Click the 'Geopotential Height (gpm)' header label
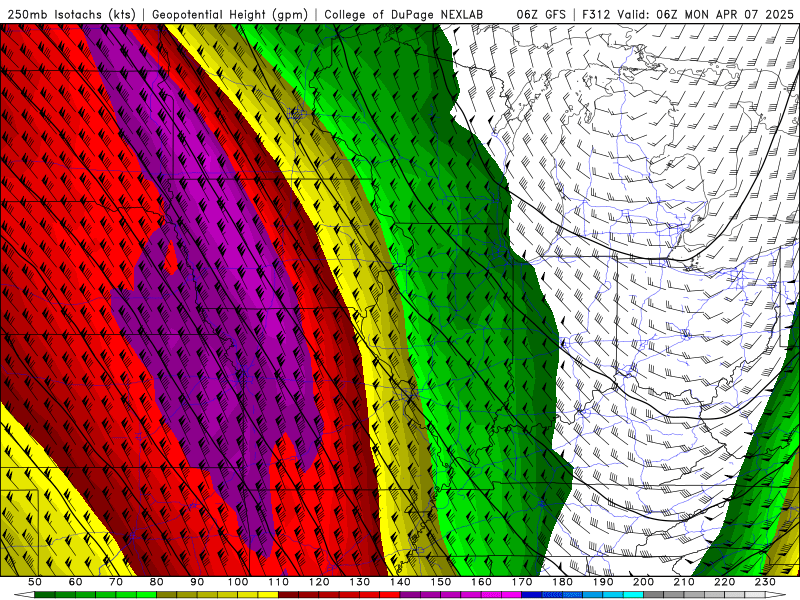 [x=230, y=14]
